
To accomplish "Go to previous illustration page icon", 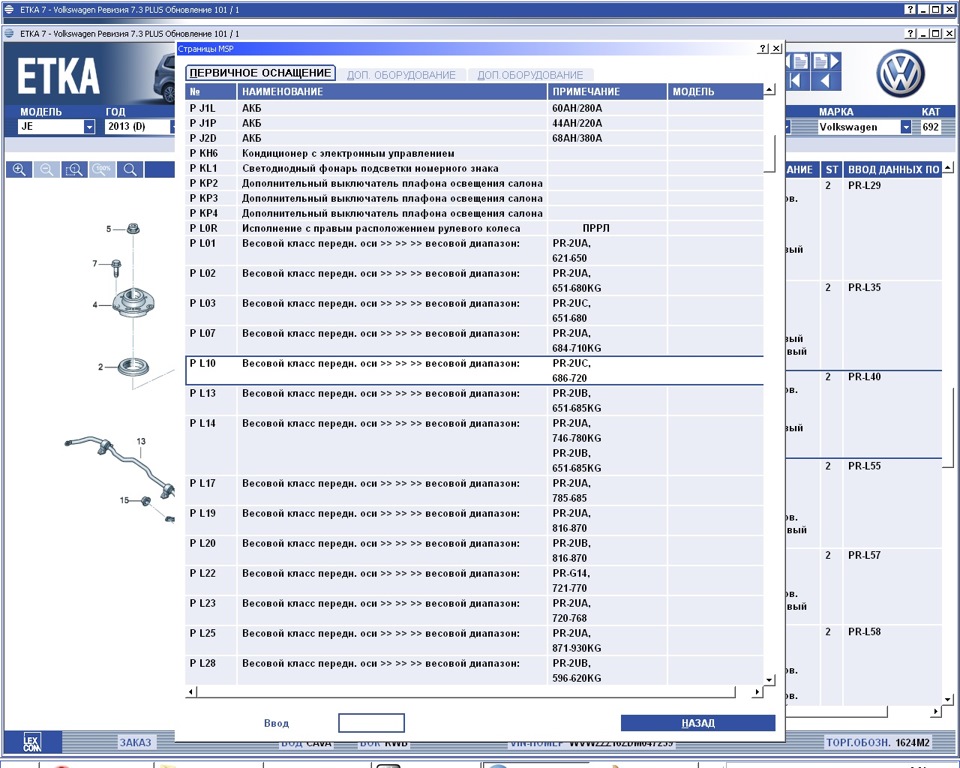I will tap(800, 61).
